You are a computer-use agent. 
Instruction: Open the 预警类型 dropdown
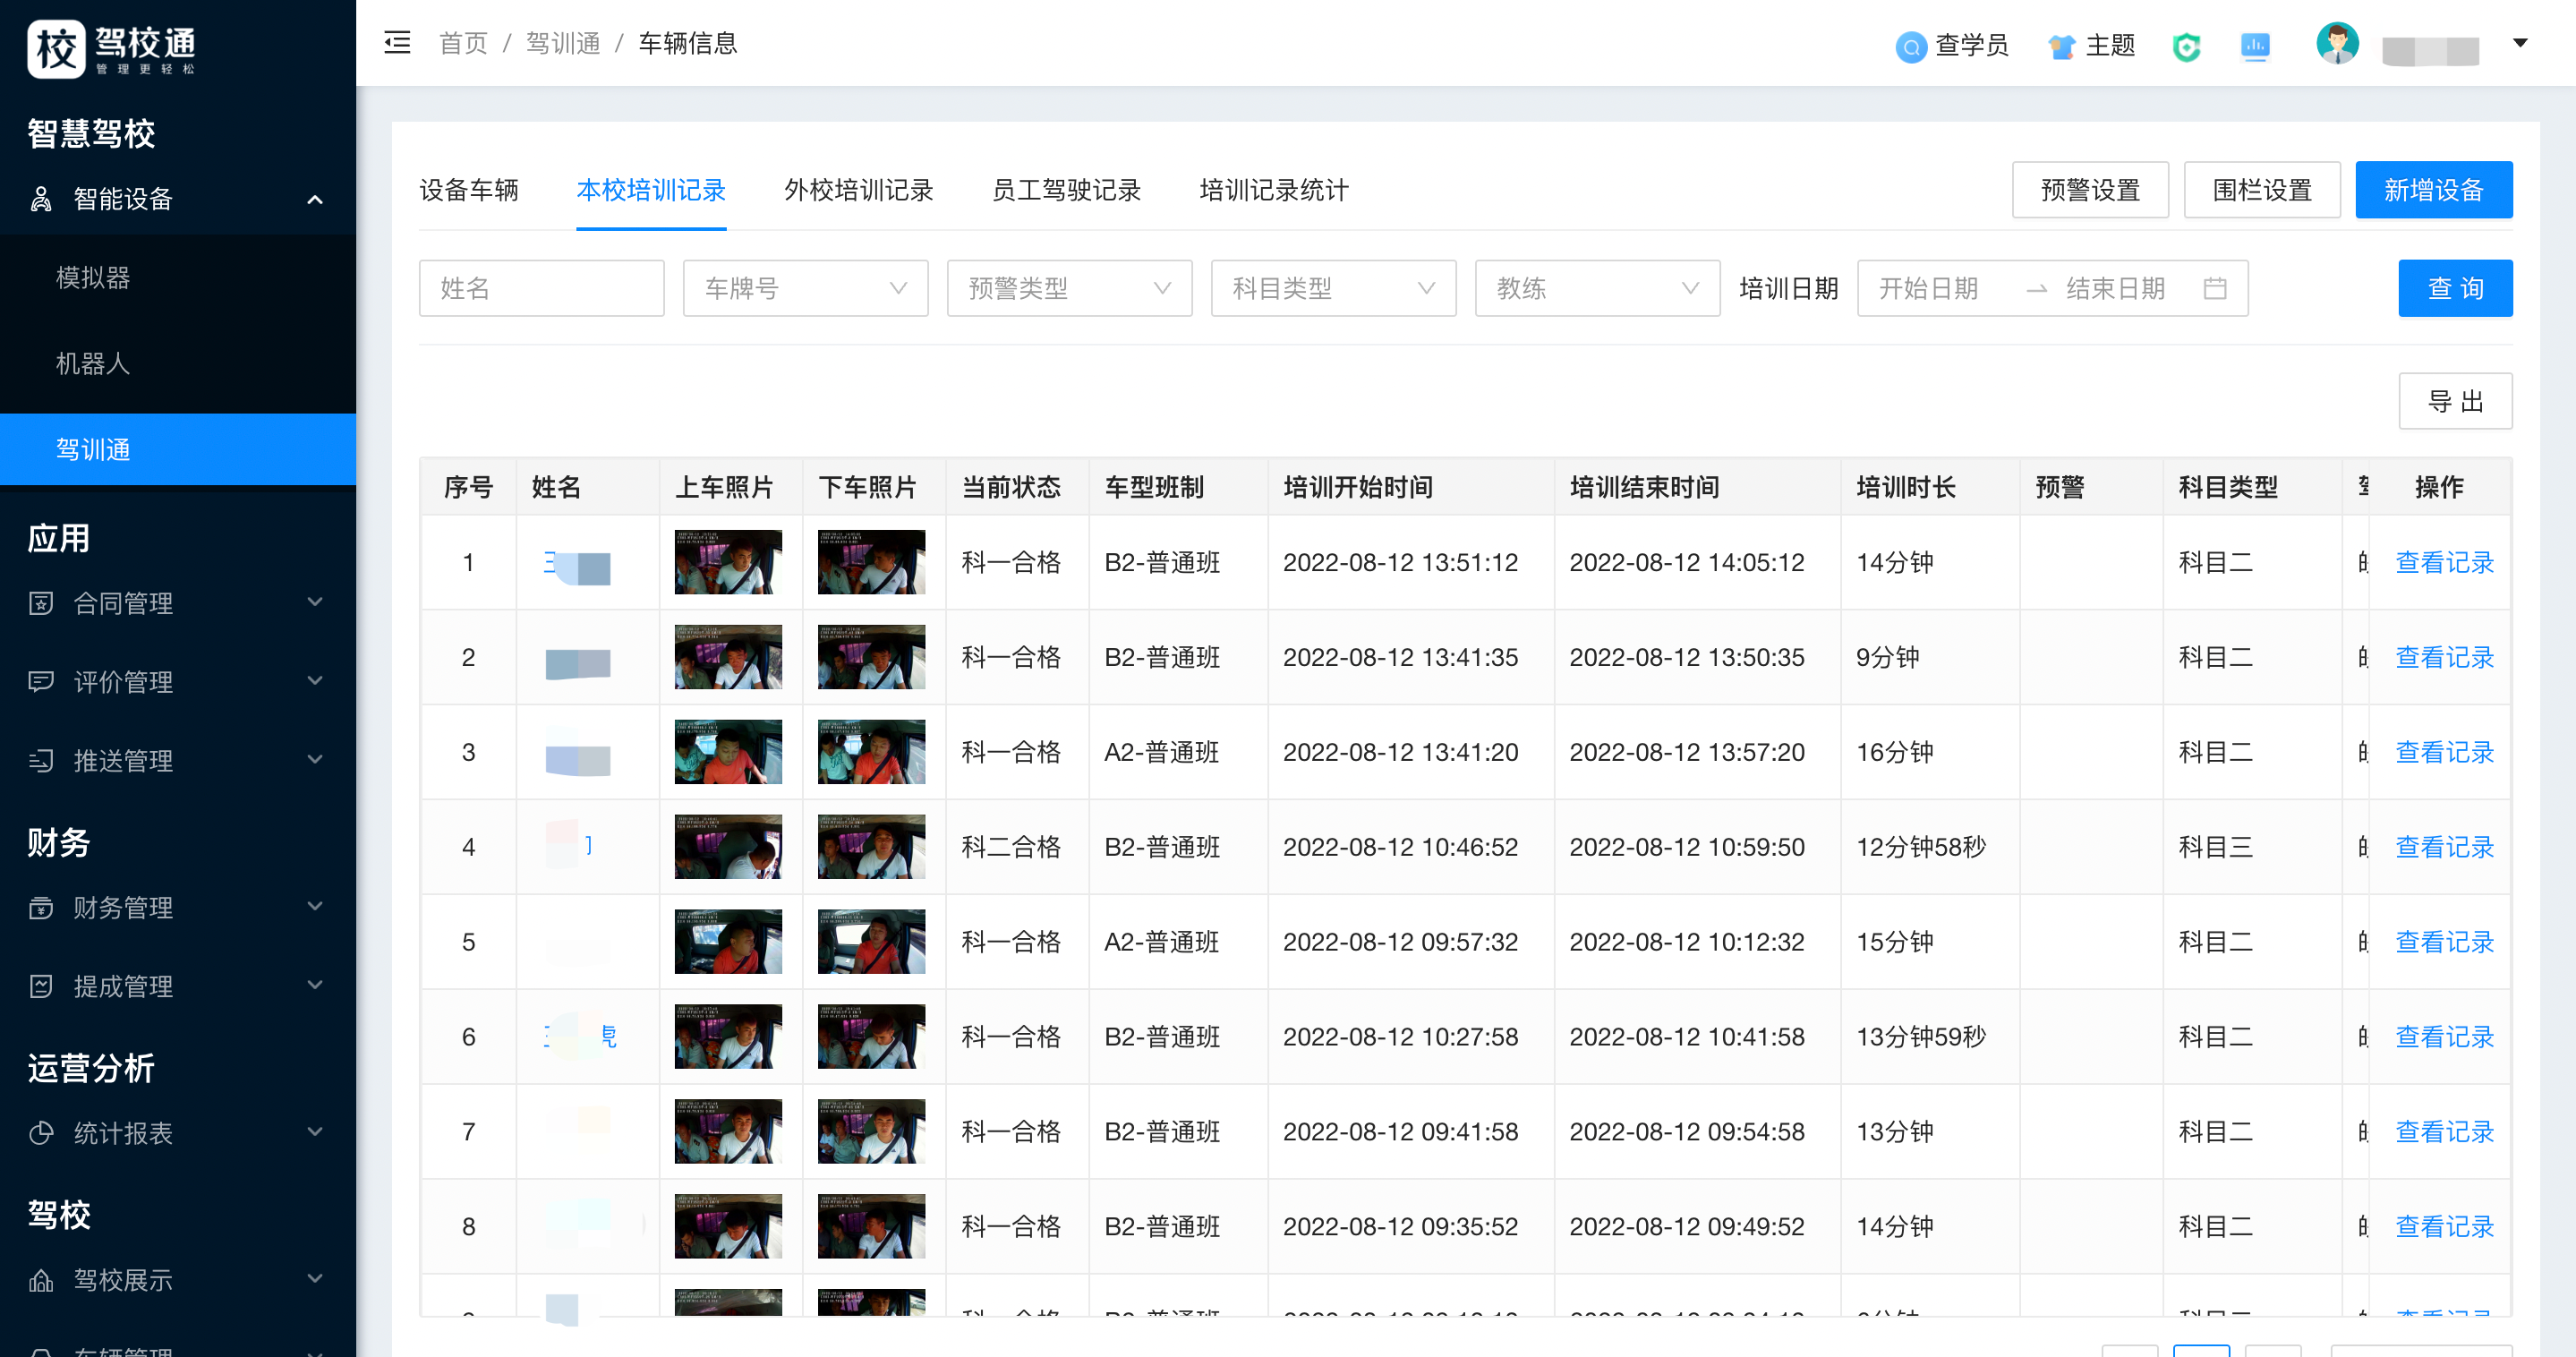[x=1069, y=288]
